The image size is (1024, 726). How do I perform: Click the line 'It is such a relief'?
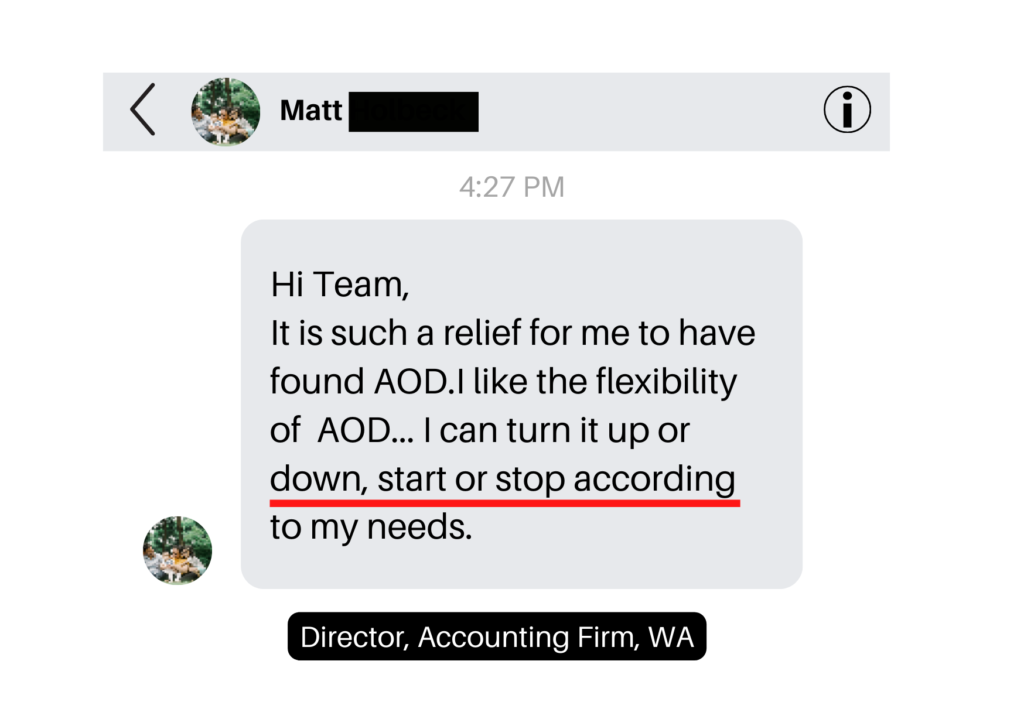[x=512, y=333]
